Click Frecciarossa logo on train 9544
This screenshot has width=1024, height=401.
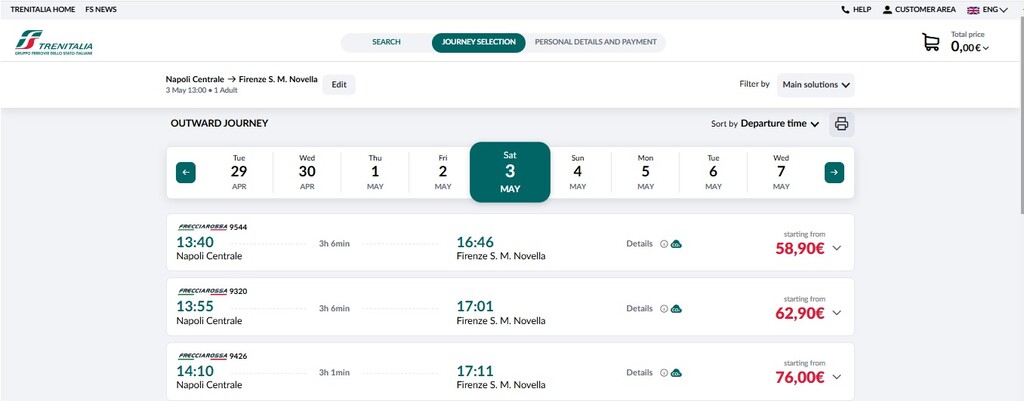coord(202,227)
